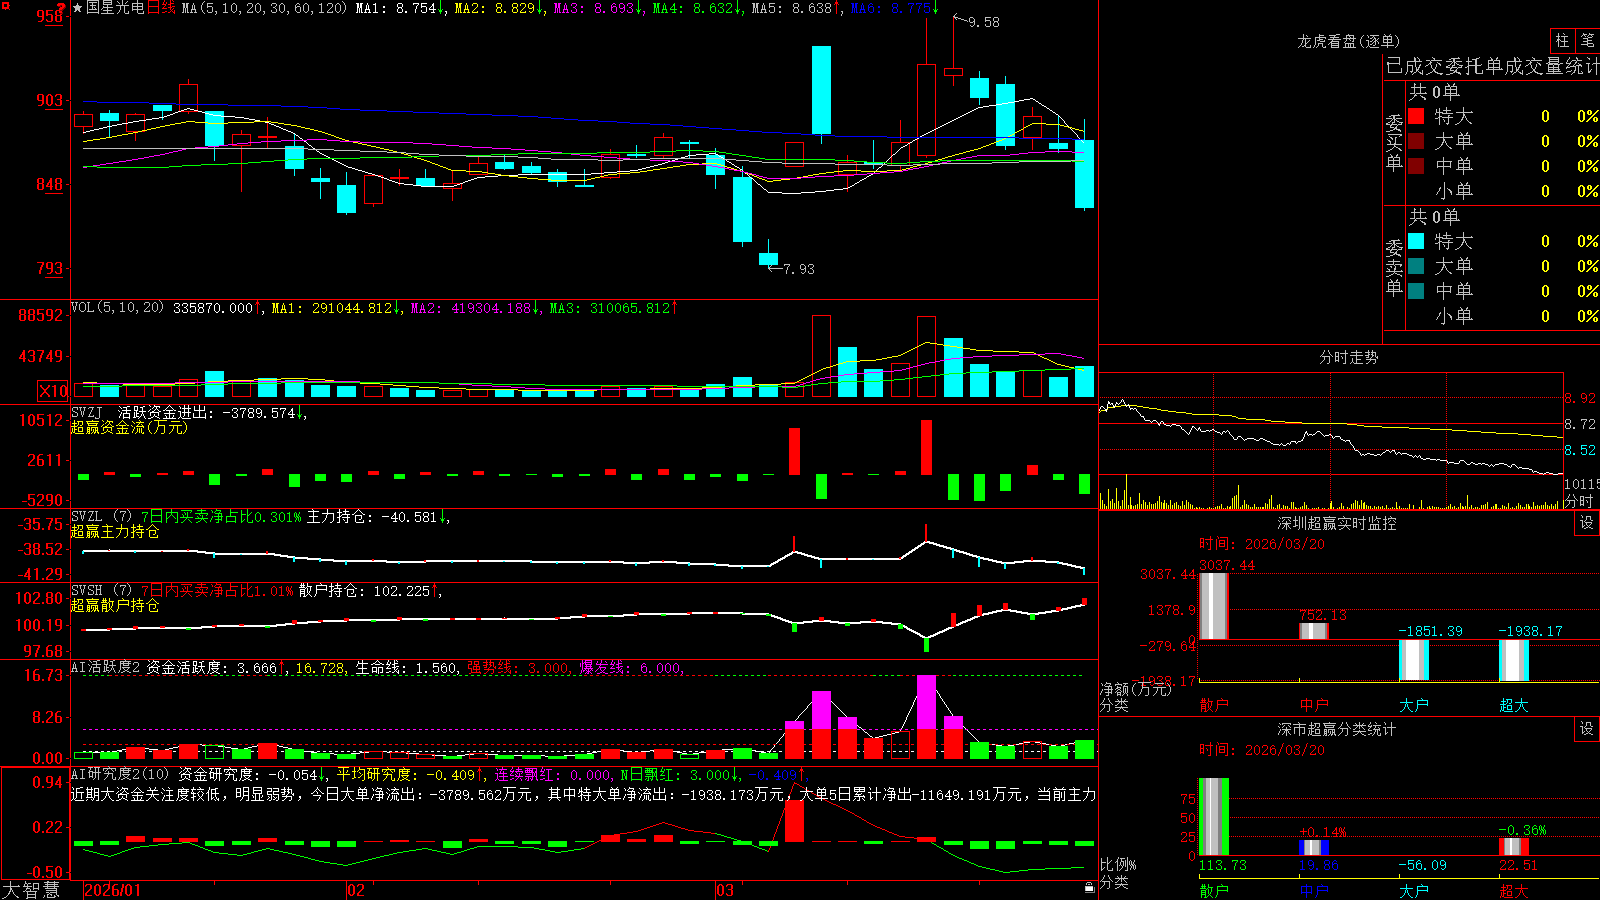The width and height of the screenshot is (1600, 900).
Task: Click the 大智慧 logo label
Action: click(31, 890)
